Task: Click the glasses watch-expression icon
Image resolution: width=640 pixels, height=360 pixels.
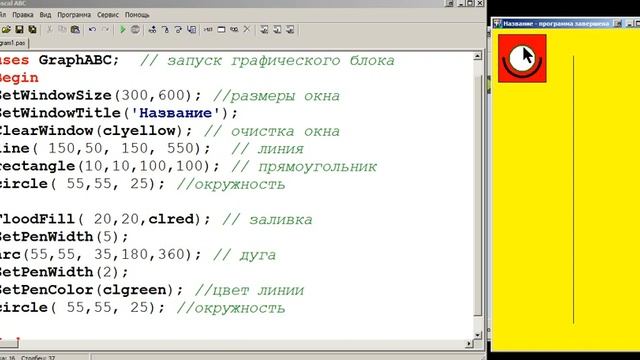Action: pos(234,30)
